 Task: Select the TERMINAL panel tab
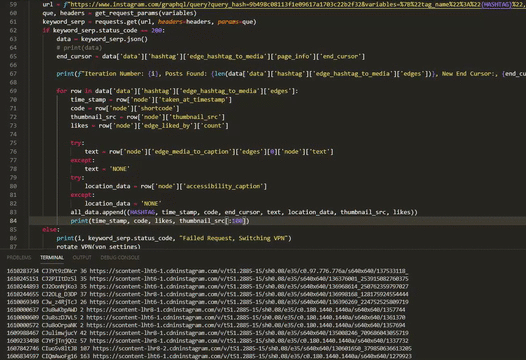(x=52, y=257)
